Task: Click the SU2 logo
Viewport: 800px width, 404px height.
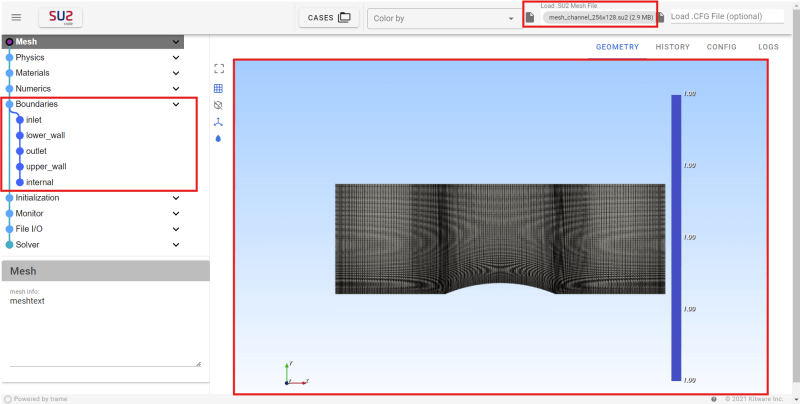Action: (61, 17)
